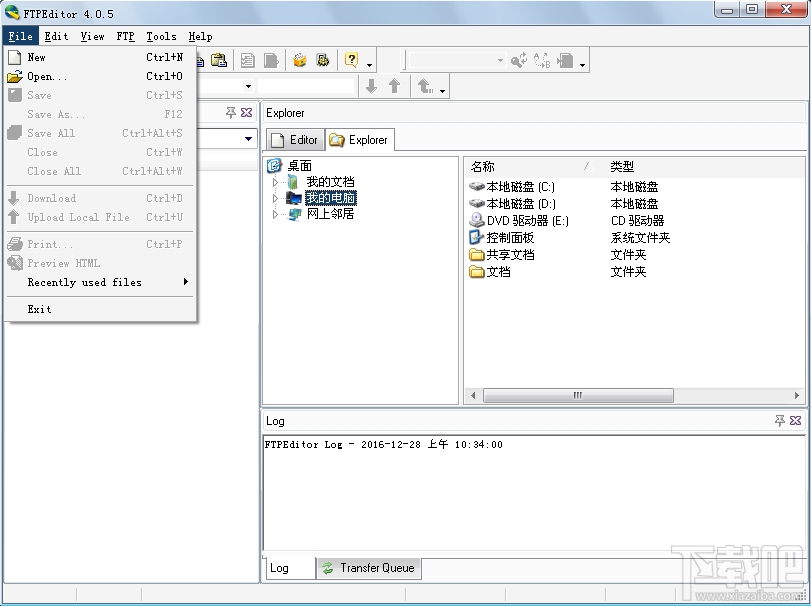Expand the 我的电脑 tree node

275,198
